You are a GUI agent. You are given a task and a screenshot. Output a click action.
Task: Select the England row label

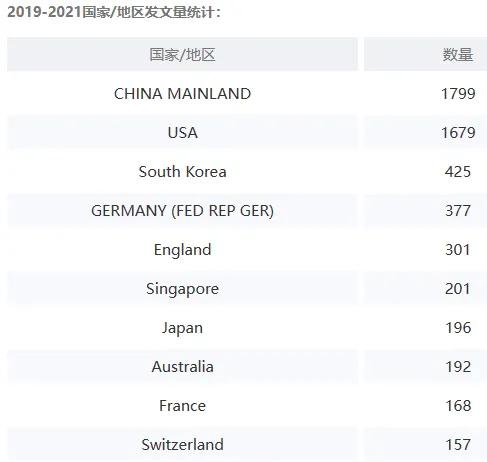click(182, 250)
